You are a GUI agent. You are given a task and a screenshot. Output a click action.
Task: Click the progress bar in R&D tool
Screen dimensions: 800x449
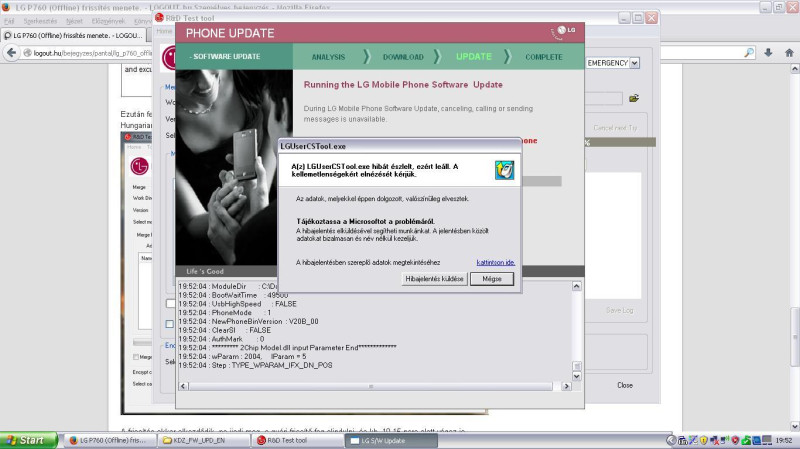620,142
